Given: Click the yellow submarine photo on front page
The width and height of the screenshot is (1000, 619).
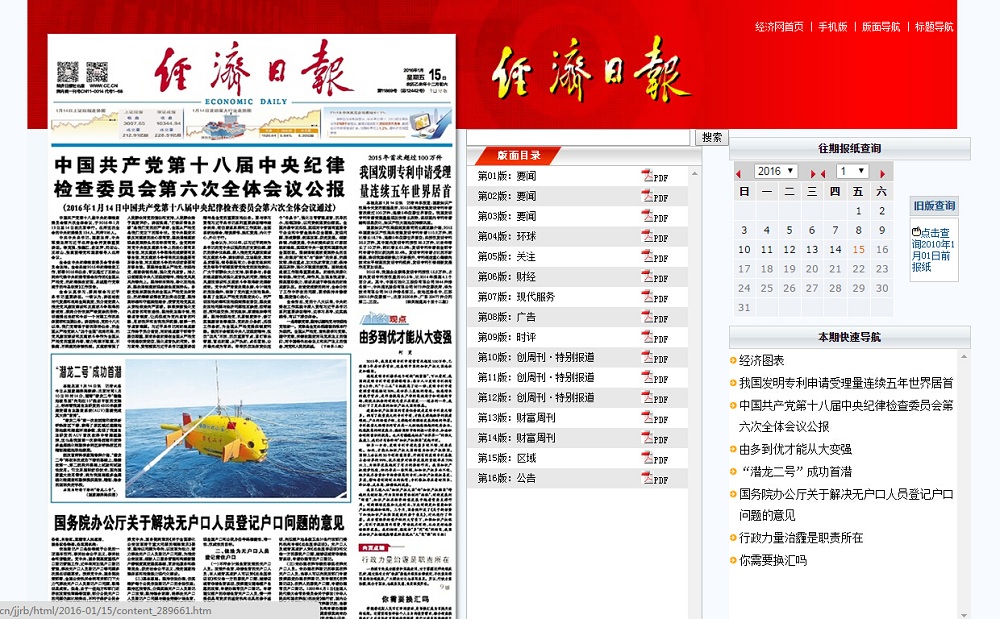Looking at the screenshot, I should click(237, 429).
